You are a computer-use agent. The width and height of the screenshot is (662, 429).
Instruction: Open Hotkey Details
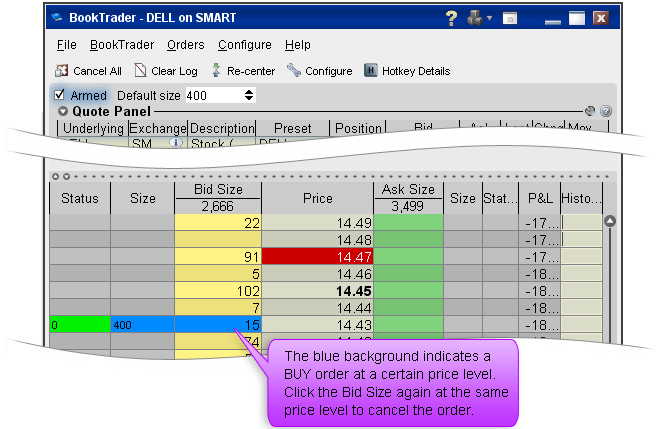tap(407, 71)
